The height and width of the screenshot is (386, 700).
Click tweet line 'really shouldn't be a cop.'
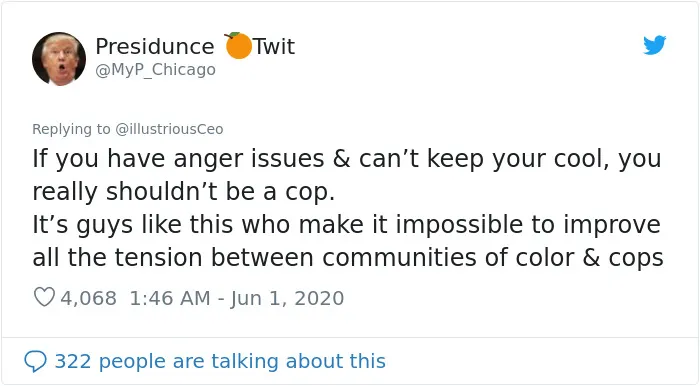(x=183, y=192)
